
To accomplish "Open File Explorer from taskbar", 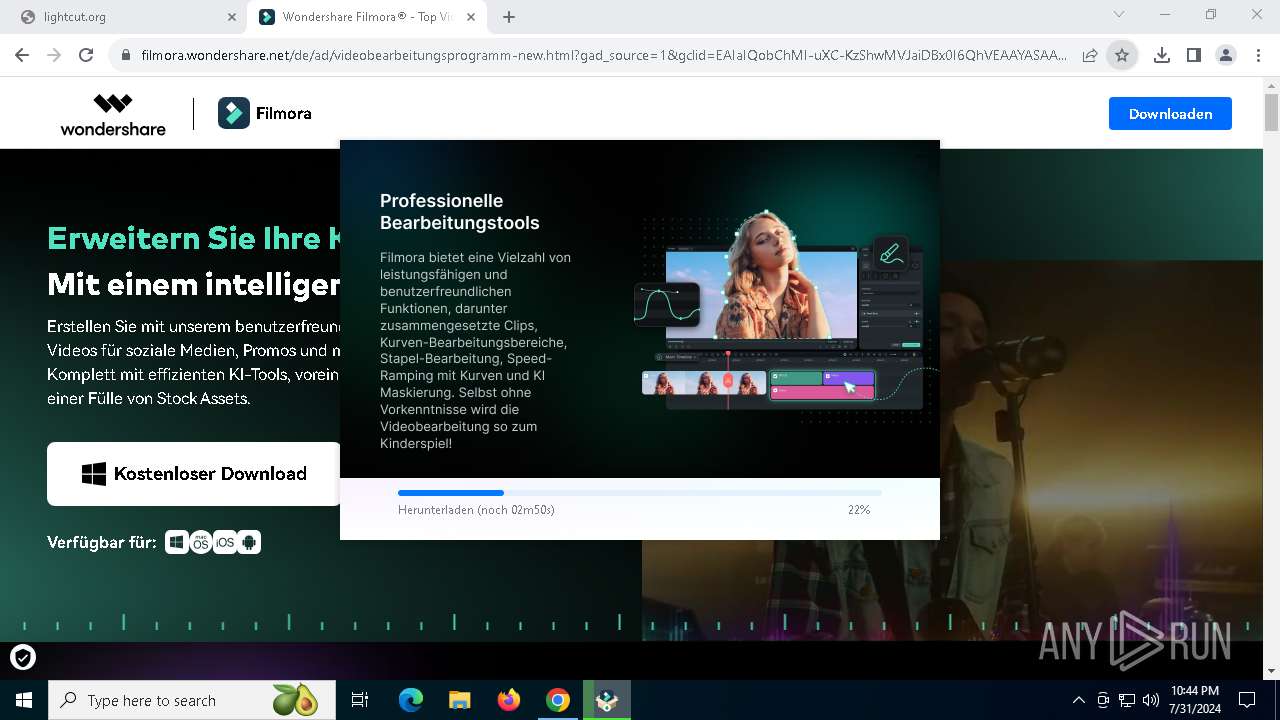I will pyautogui.click(x=460, y=700).
